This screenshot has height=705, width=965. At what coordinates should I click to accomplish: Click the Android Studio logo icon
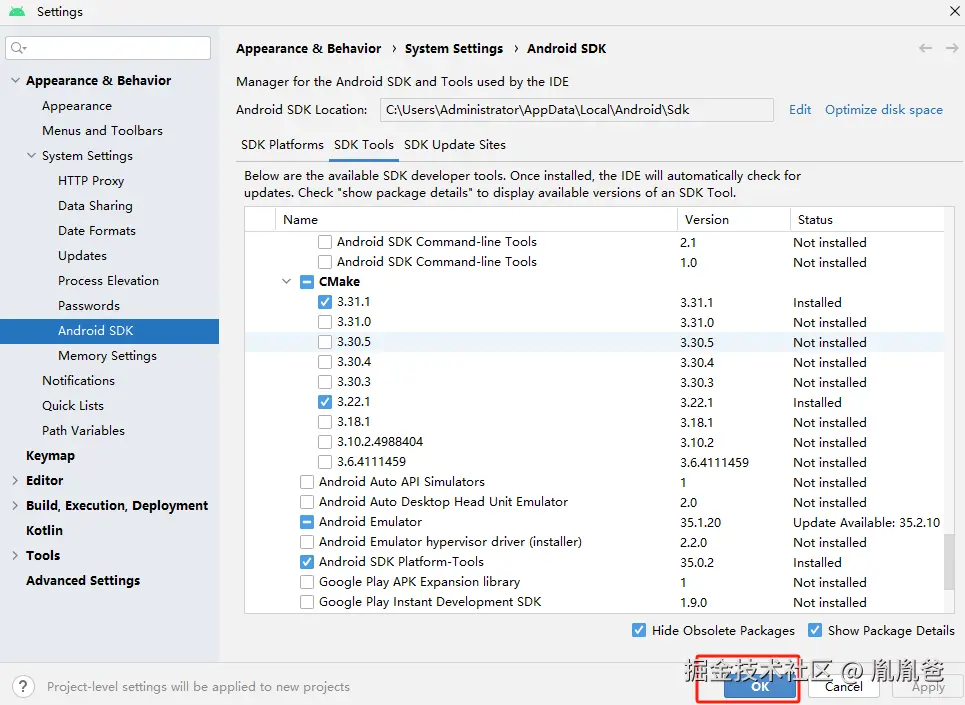coord(17,11)
